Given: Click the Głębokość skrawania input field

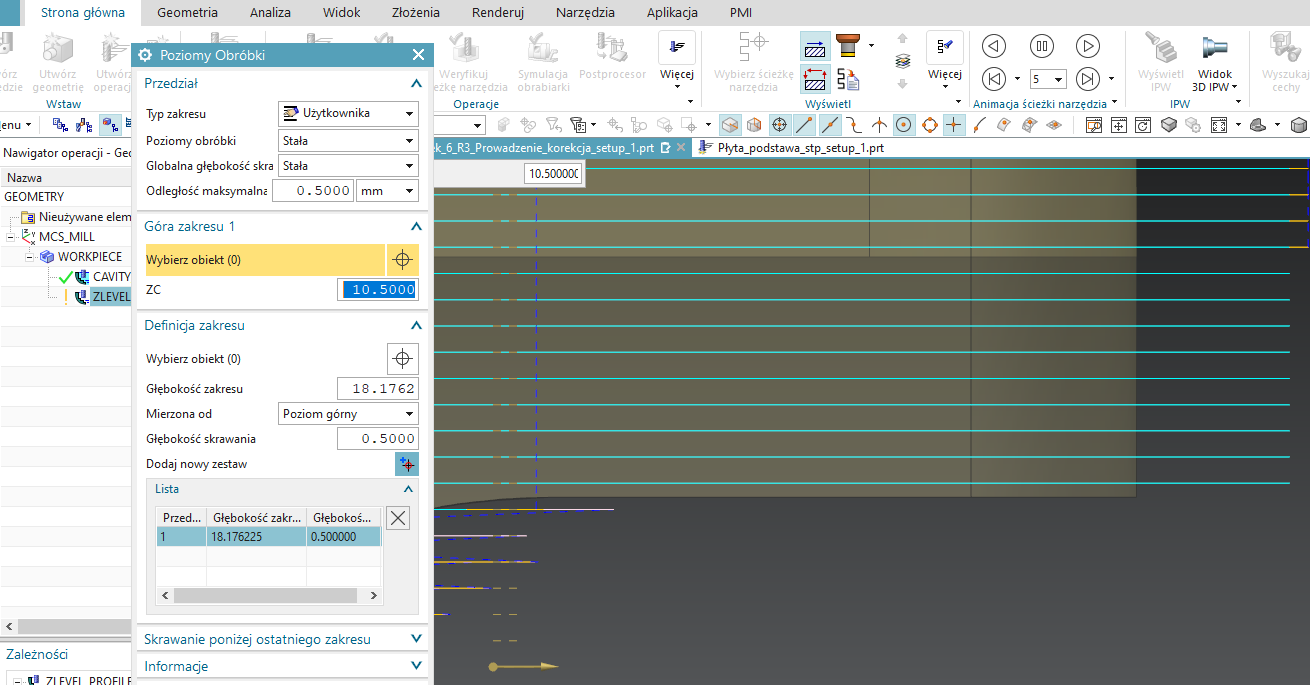Looking at the screenshot, I should (x=377, y=439).
